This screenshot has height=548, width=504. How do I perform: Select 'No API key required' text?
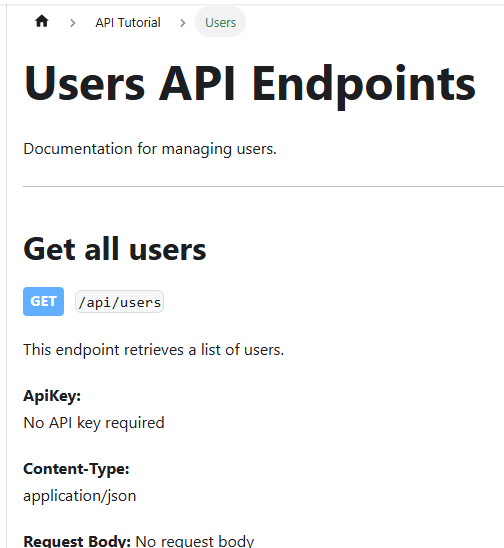[x=94, y=423]
